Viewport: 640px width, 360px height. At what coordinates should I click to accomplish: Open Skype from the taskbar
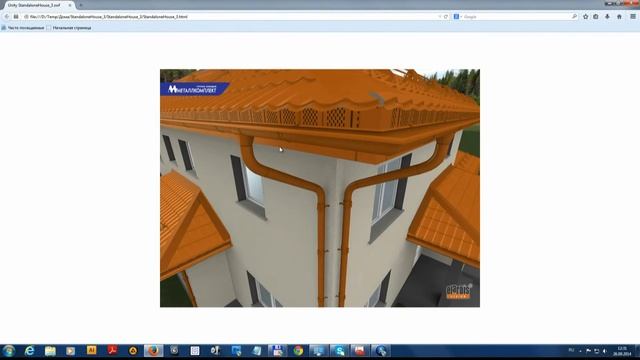[x=339, y=351]
